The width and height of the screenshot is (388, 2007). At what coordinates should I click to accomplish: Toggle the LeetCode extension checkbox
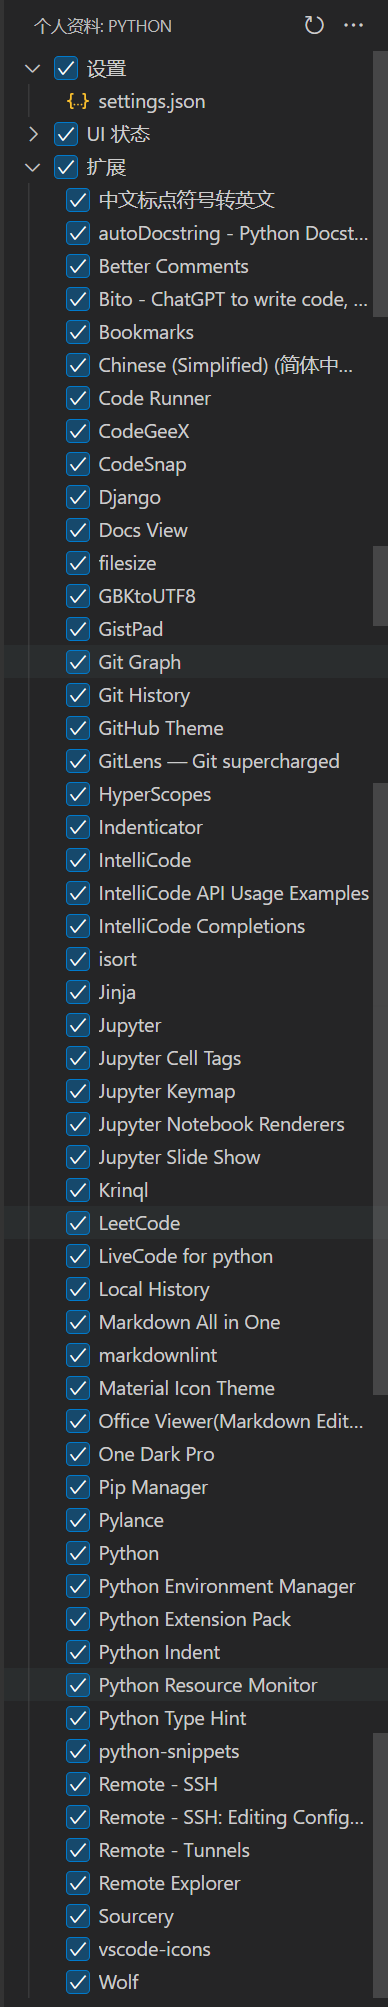[x=78, y=1223]
